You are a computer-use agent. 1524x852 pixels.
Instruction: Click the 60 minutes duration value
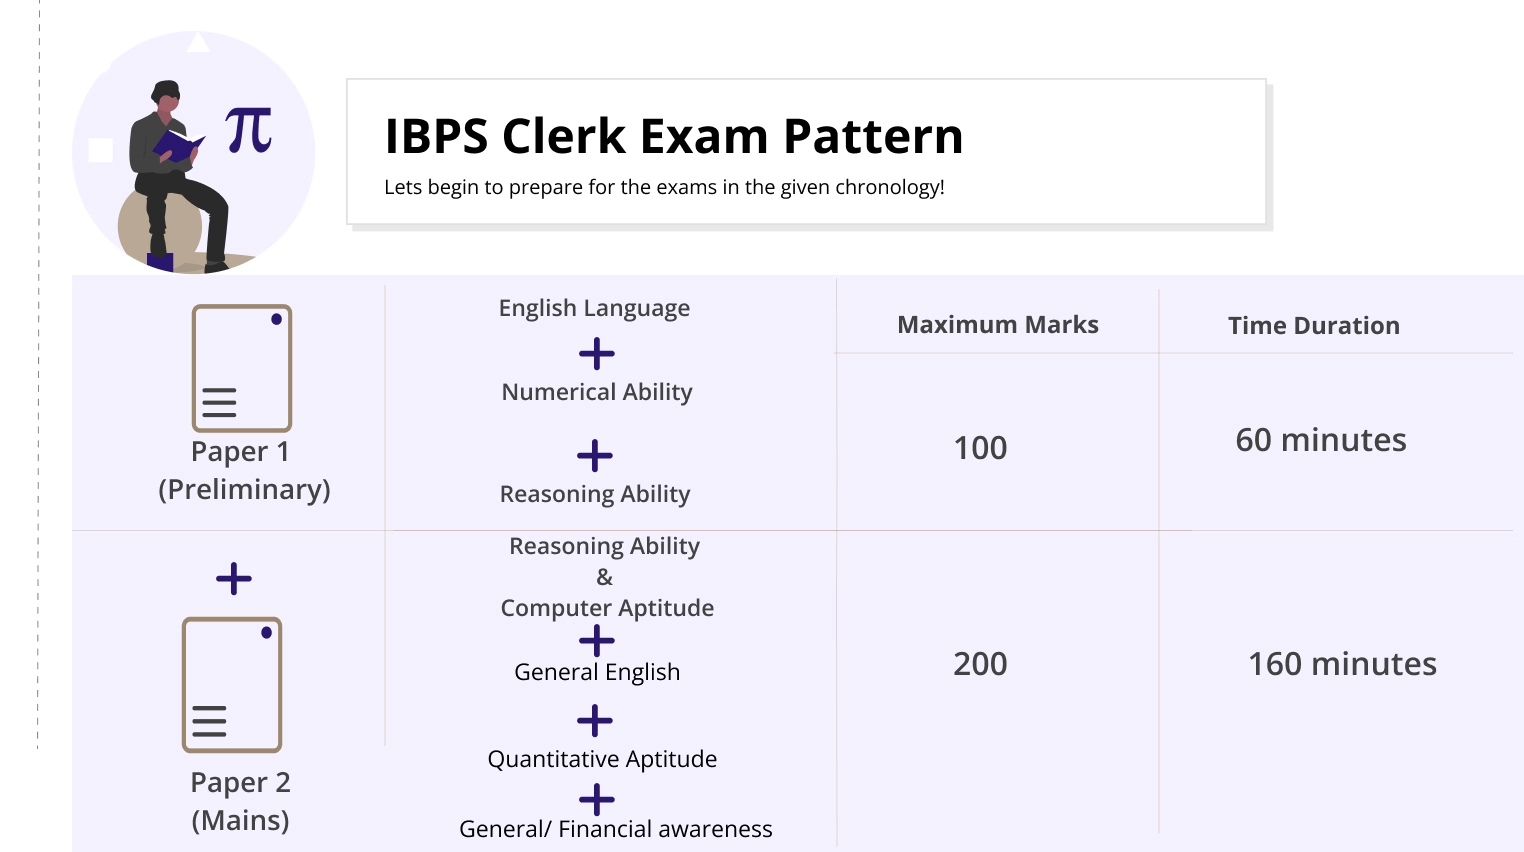click(1321, 440)
